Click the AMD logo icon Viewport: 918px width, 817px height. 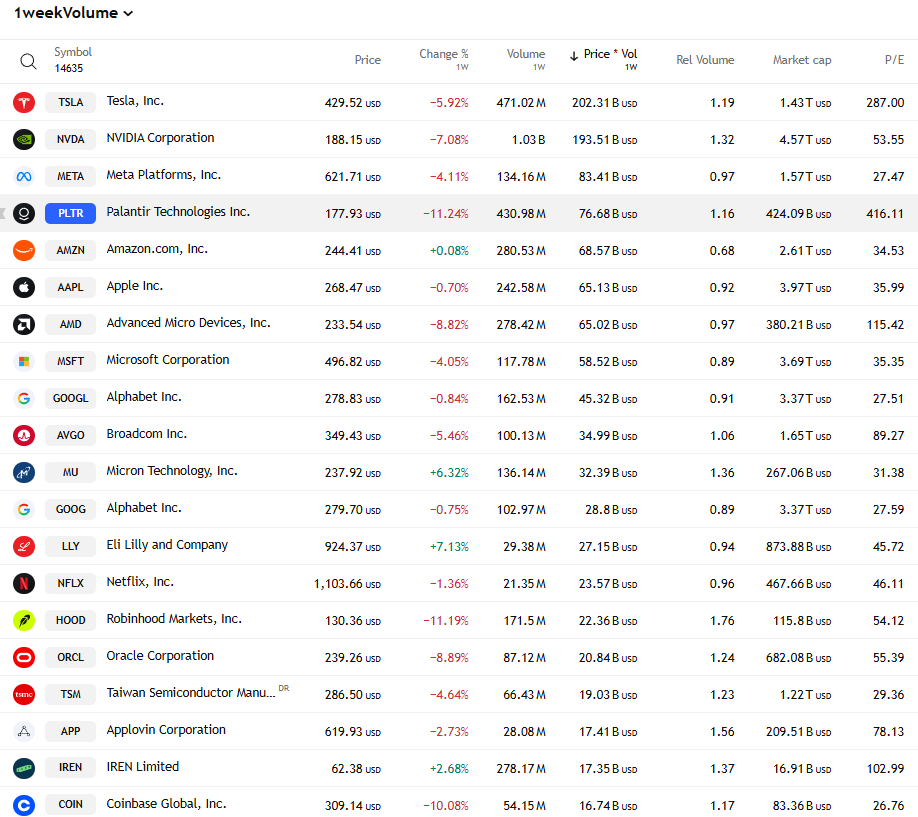24,324
